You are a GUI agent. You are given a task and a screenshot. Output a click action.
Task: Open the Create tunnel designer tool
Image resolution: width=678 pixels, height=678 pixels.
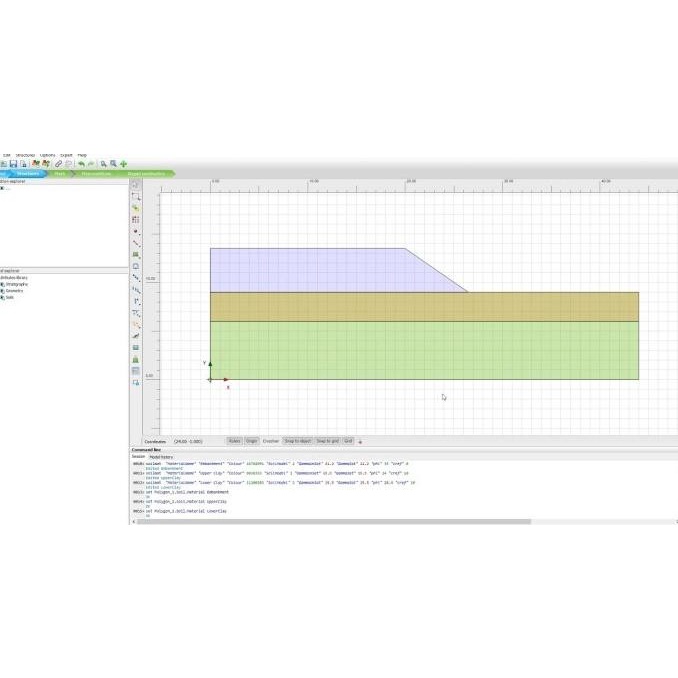[x=136, y=266]
